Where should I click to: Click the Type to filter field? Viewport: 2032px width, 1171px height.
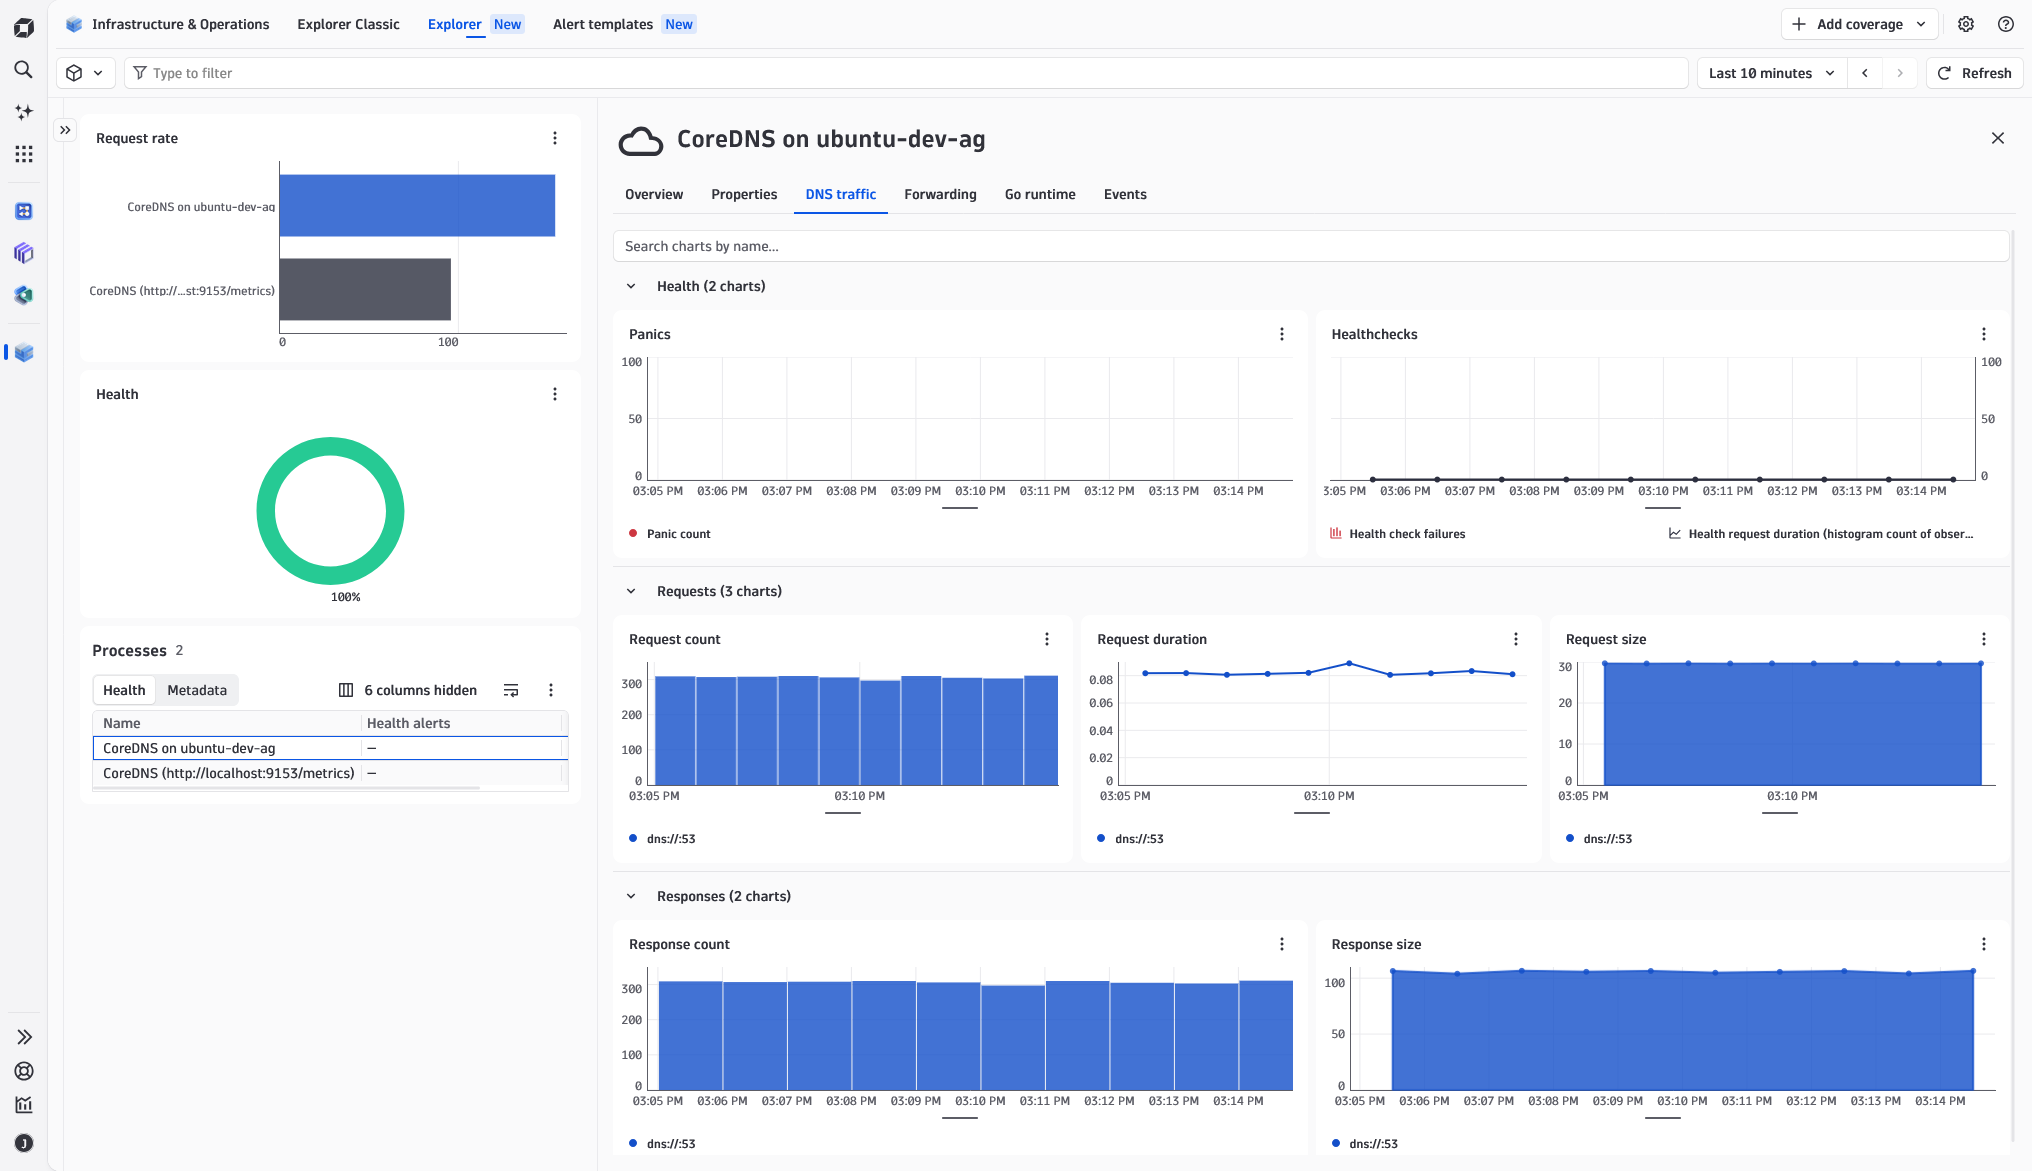(x=906, y=73)
